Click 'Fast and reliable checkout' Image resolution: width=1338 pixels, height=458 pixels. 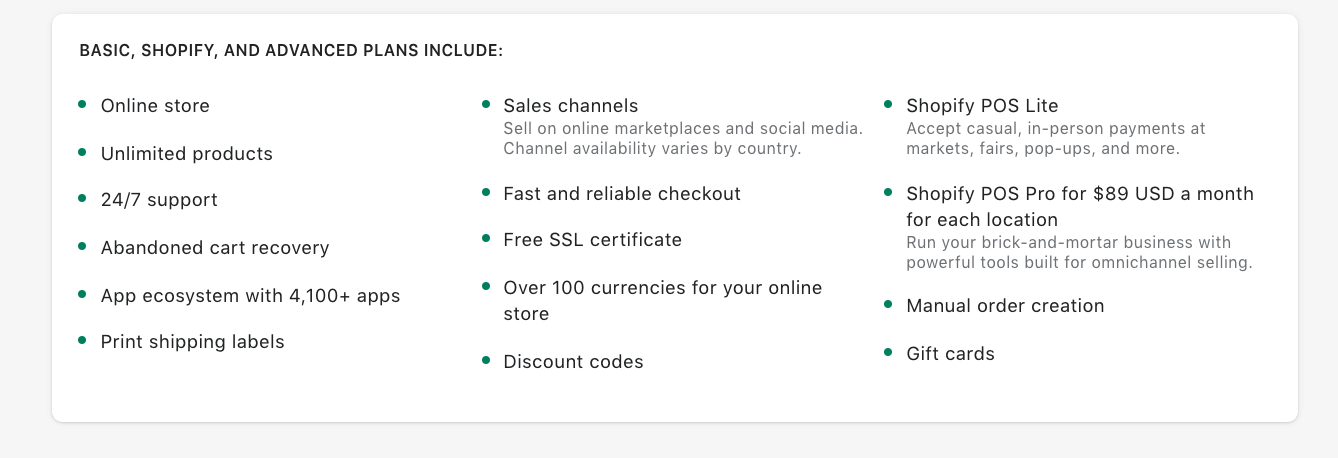point(622,194)
